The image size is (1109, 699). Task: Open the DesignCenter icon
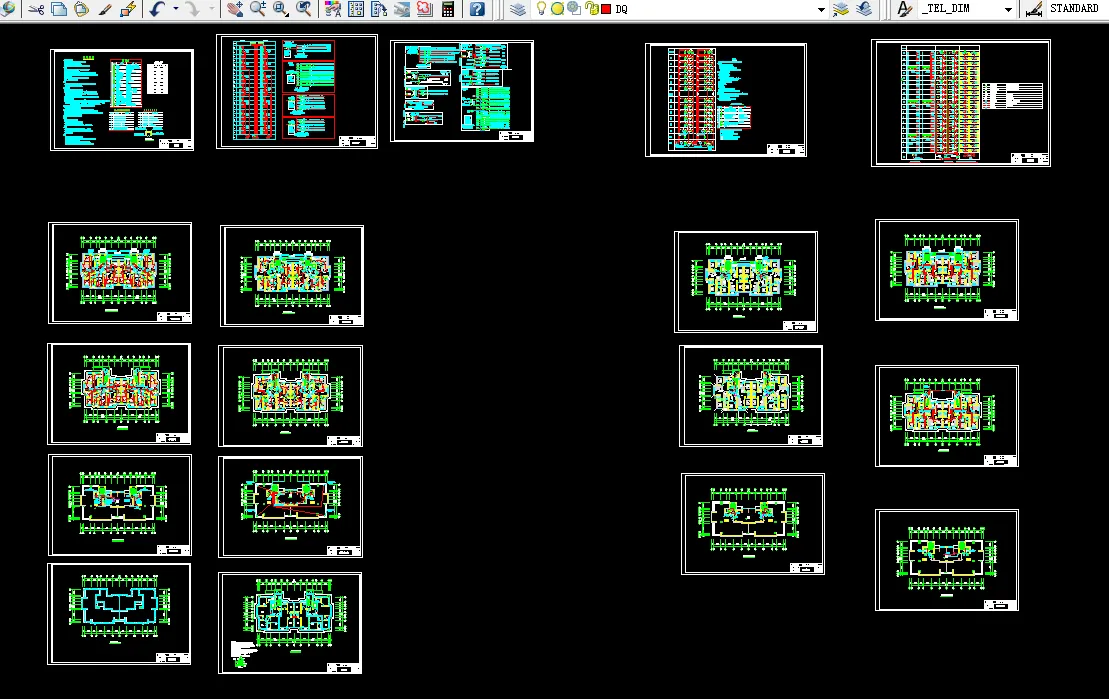356,9
